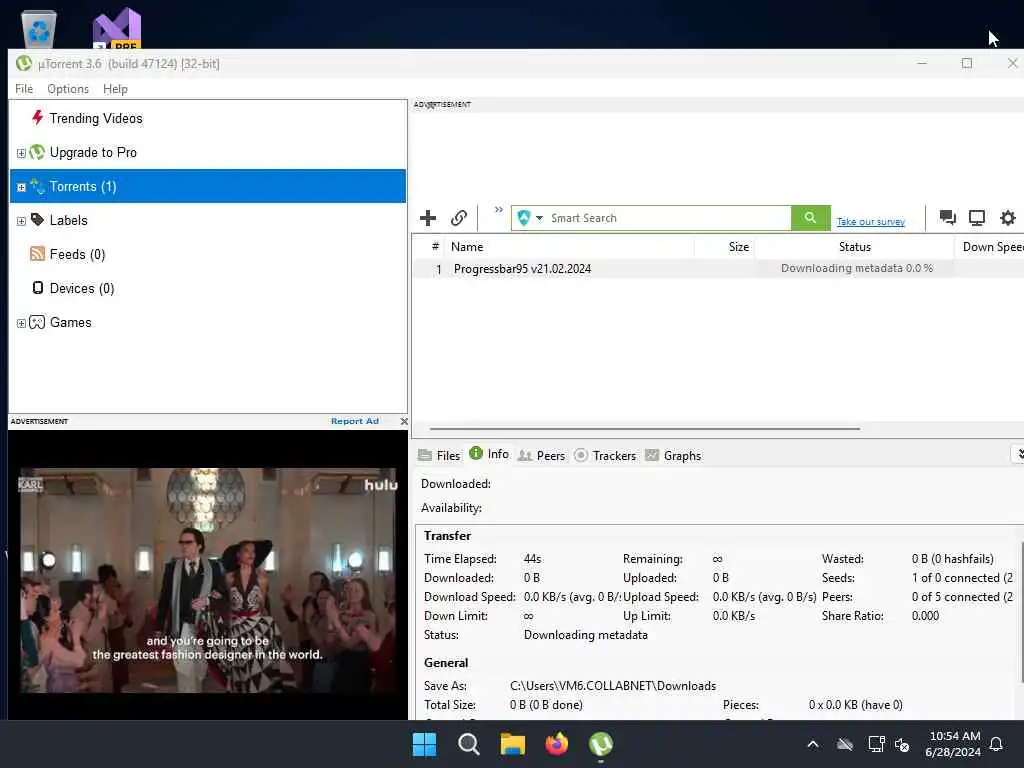
Task: Click the Devices phone icon
Action: pyautogui.click(x=38, y=288)
